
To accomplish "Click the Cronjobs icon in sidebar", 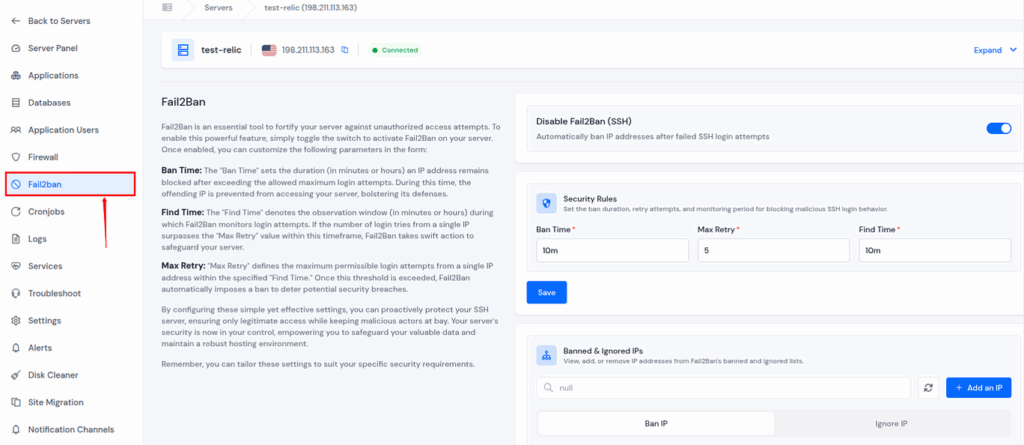I will click(15, 211).
